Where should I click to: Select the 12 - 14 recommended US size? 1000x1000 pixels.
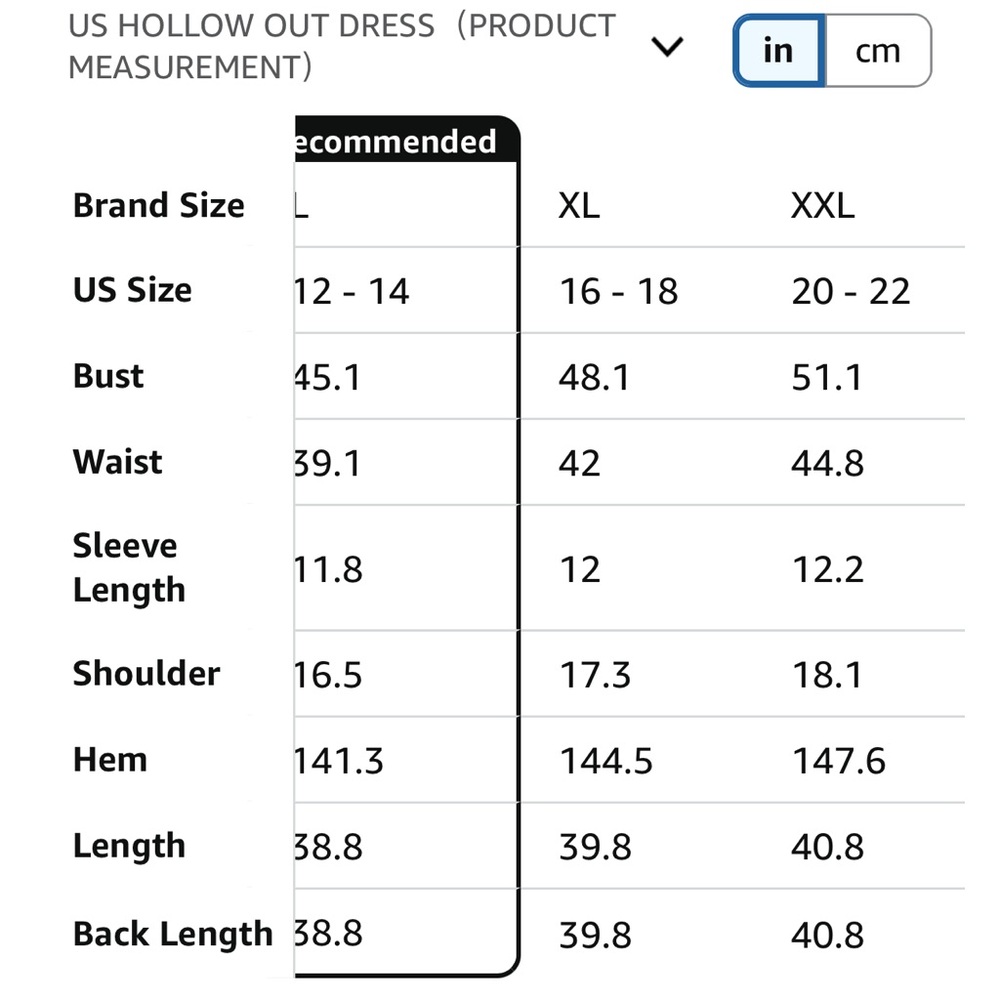click(x=352, y=291)
